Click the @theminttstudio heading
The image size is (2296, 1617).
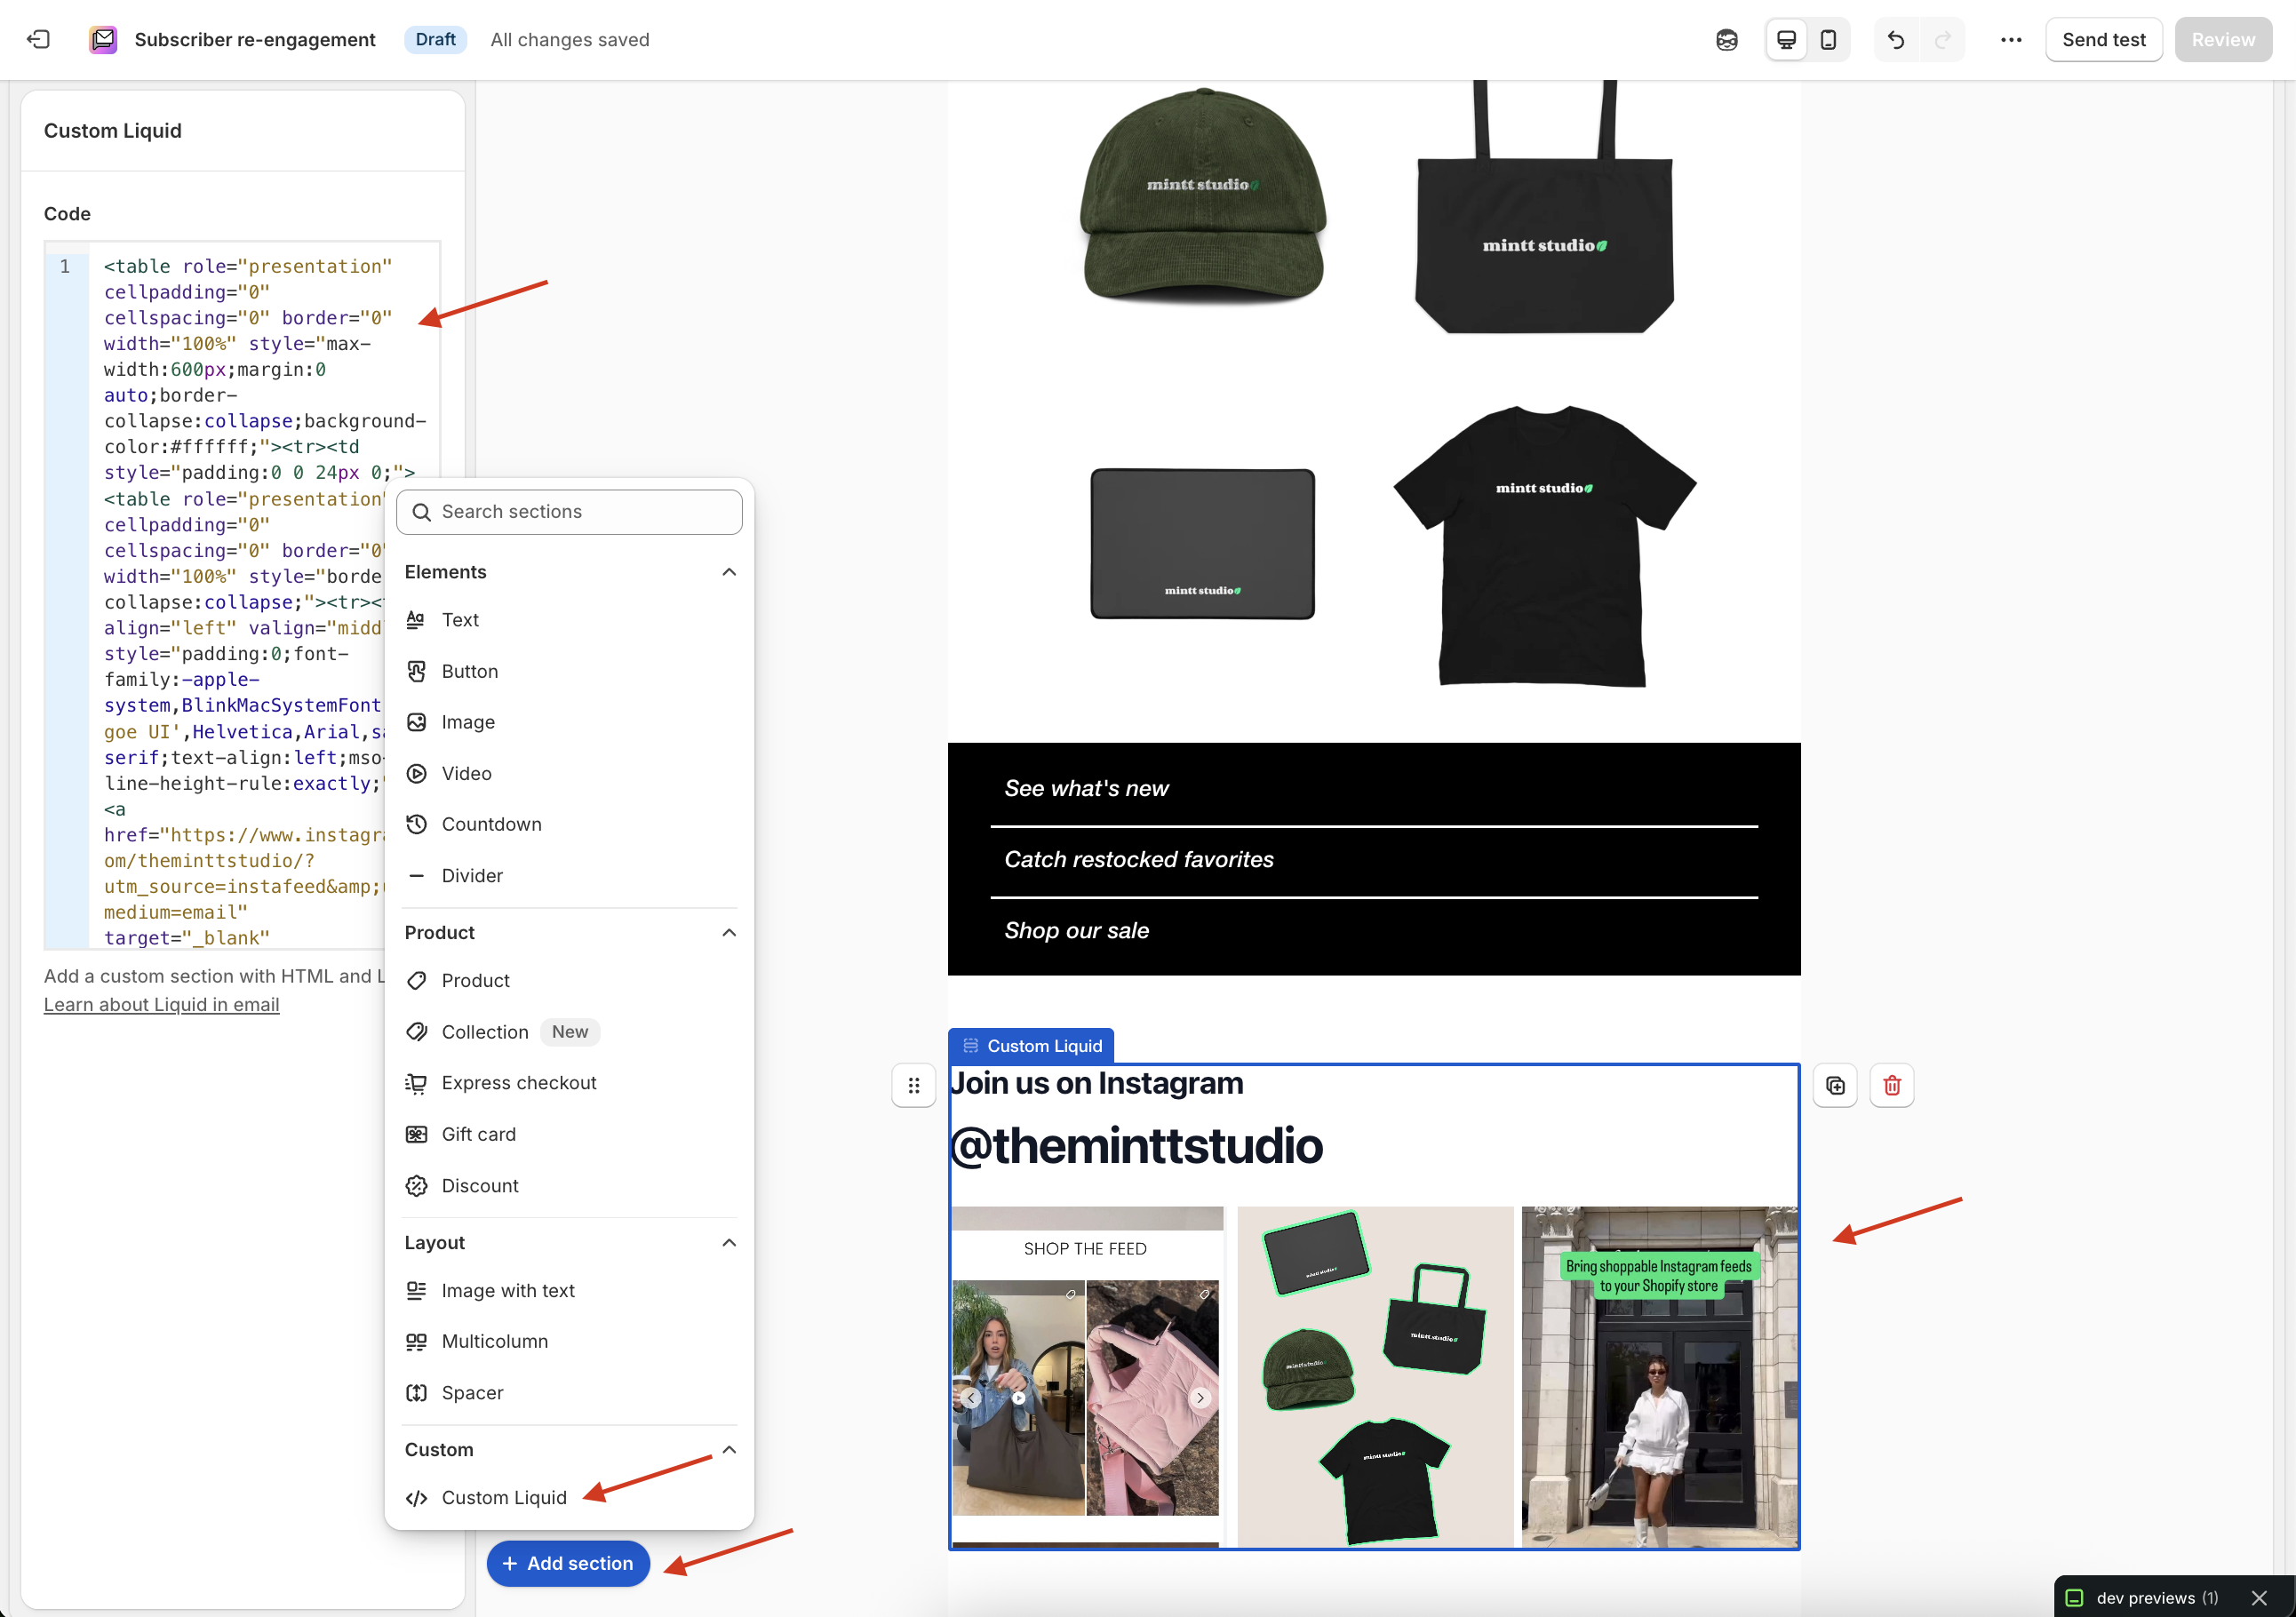[1136, 1146]
